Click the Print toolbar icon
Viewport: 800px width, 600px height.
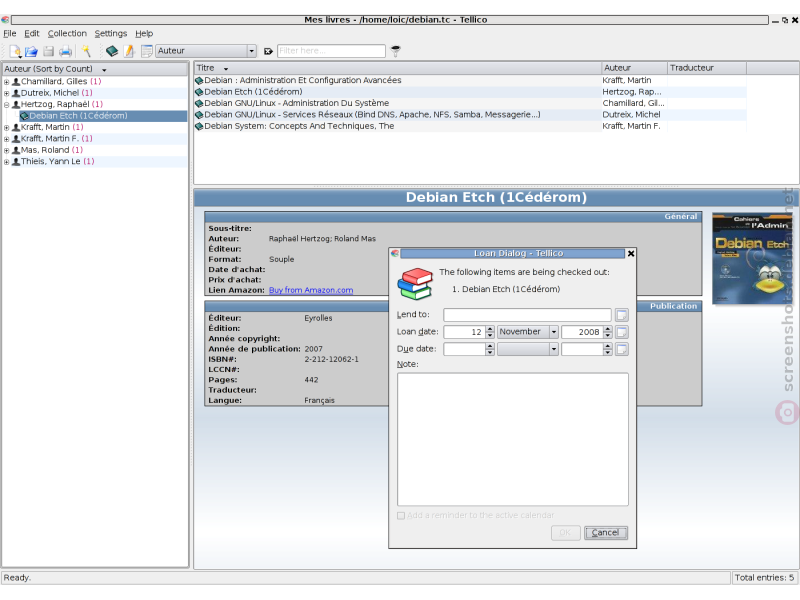pos(65,51)
